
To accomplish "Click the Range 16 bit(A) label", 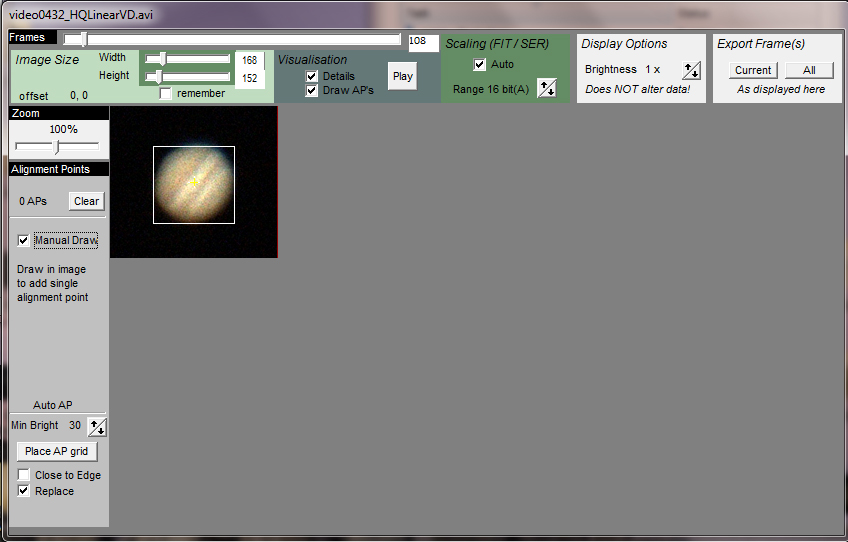I will point(491,89).
